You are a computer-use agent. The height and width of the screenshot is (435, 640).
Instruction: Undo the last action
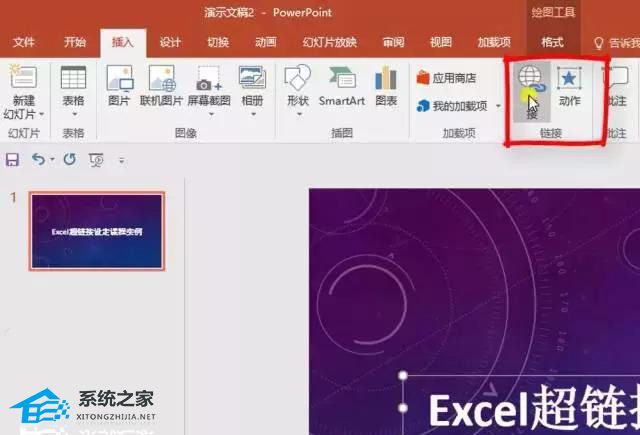[x=38, y=160]
